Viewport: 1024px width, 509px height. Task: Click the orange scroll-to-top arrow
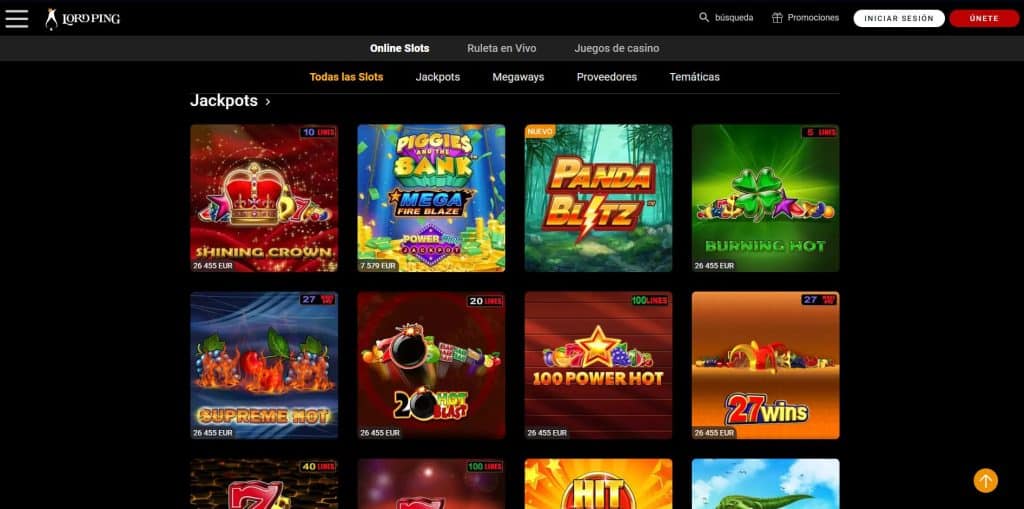click(985, 481)
